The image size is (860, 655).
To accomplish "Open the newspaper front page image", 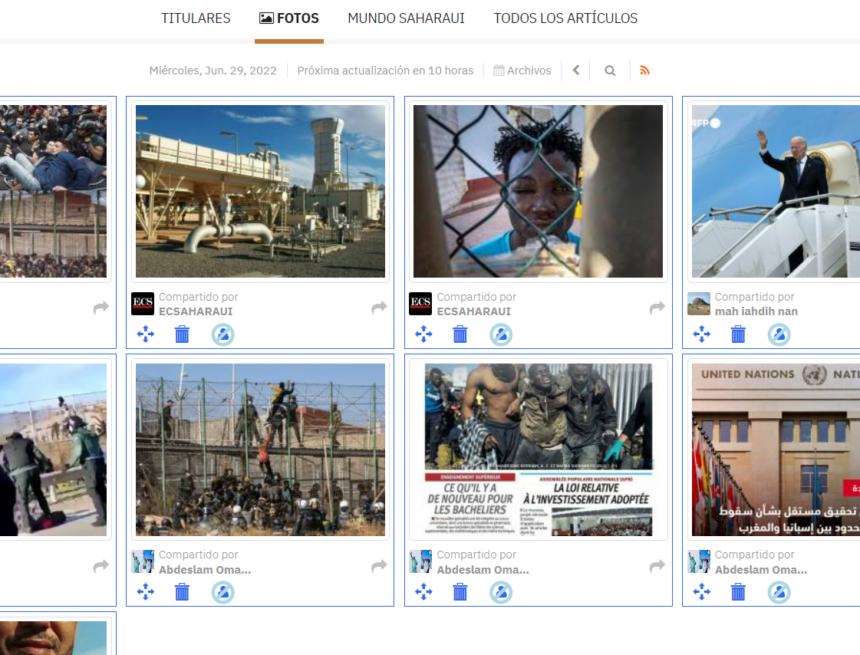I will tap(538, 450).
